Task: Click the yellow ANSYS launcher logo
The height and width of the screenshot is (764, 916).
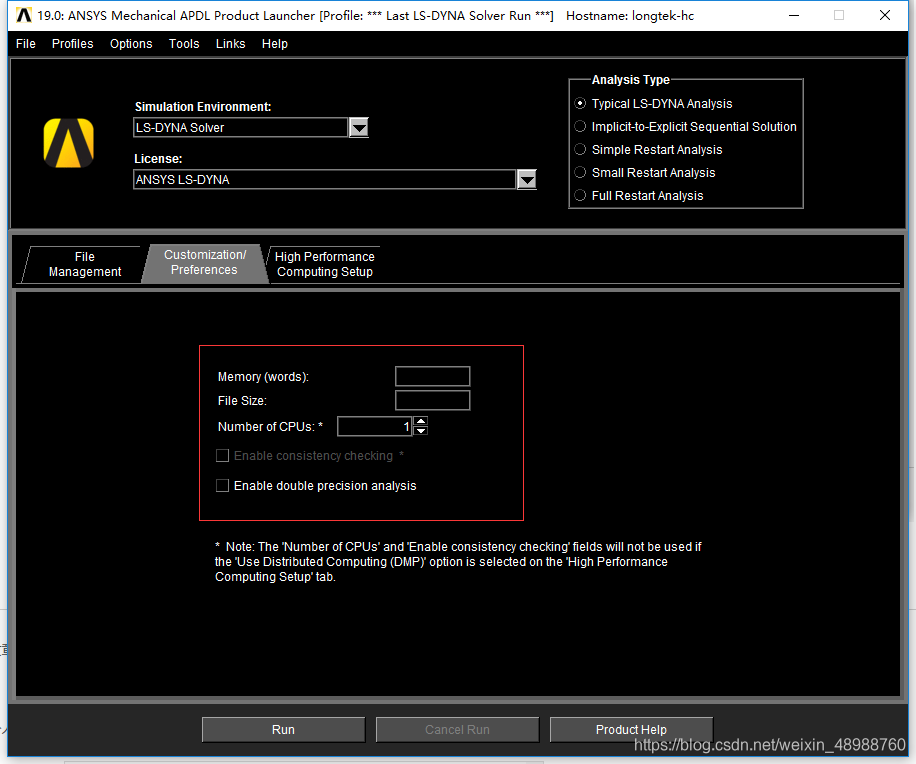Action: point(69,143)
